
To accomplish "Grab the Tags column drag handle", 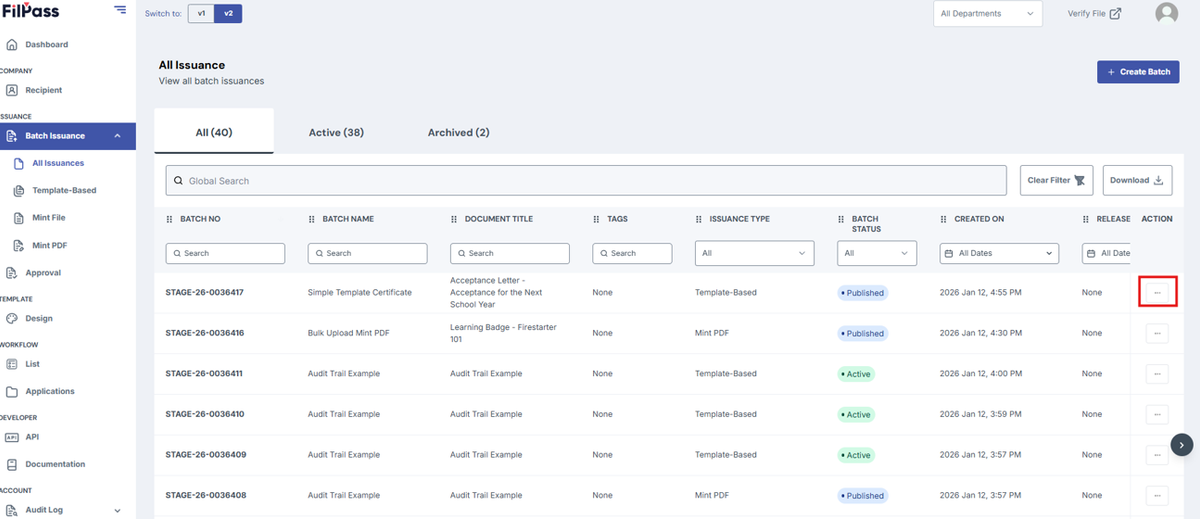I will [597, 219].
